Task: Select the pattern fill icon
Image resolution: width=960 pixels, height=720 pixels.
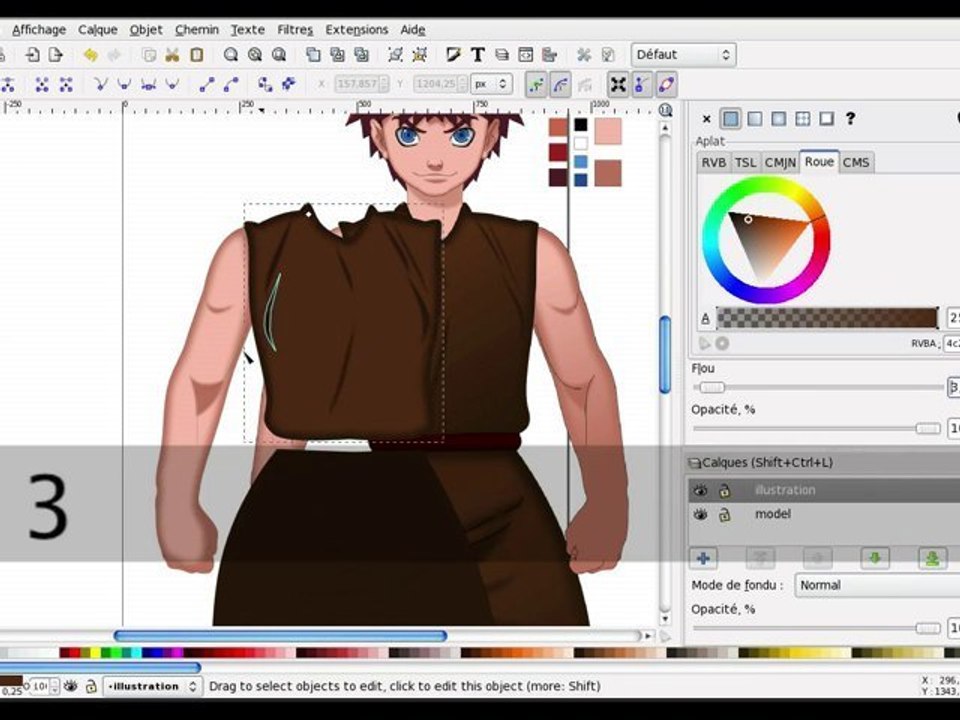Action: pos(803,119)
